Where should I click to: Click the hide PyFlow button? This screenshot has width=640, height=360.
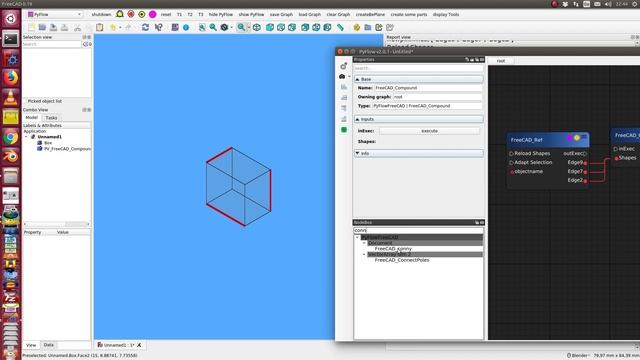(221, 14)
